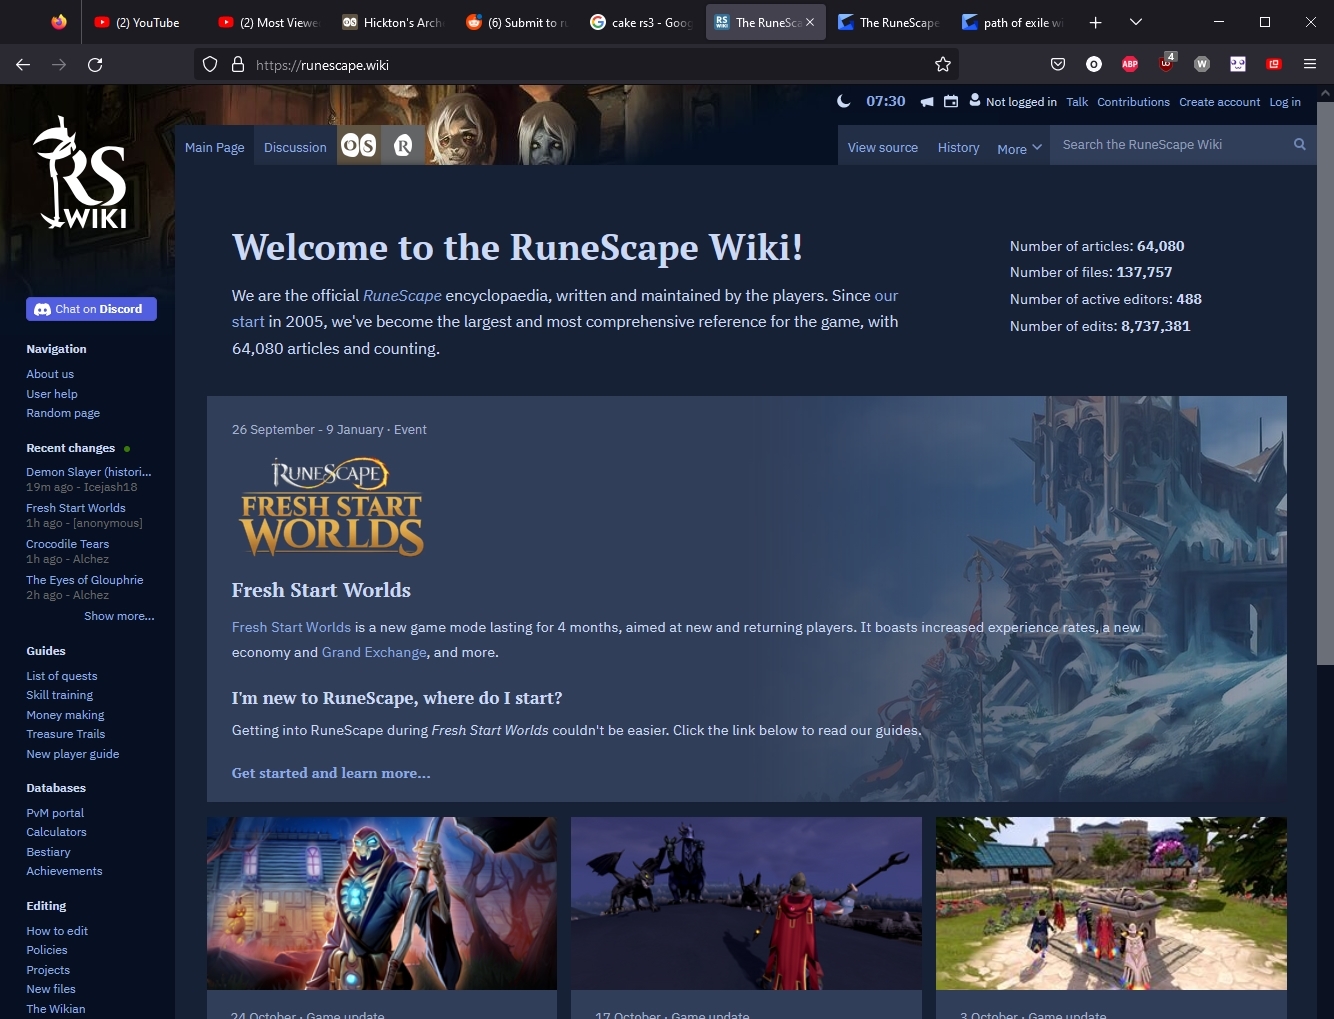Screen dimensions: 1334x1019
Task: Click the Create account link
Action: 1219,102
